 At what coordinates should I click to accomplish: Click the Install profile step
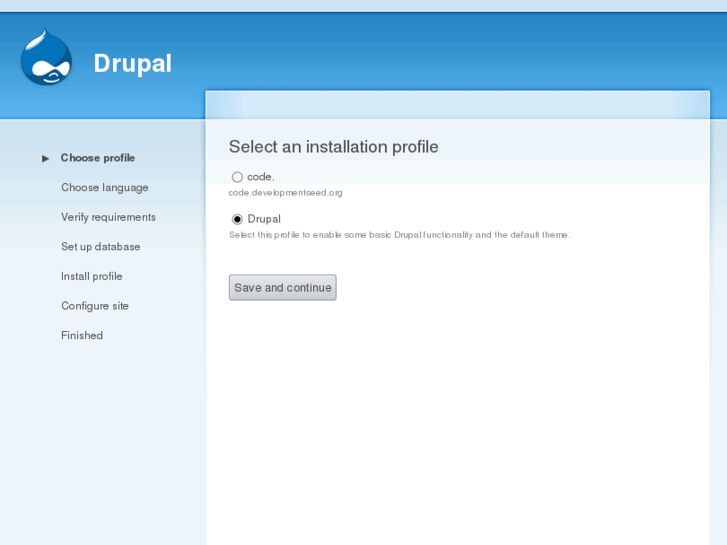click(x=92, y=276)
